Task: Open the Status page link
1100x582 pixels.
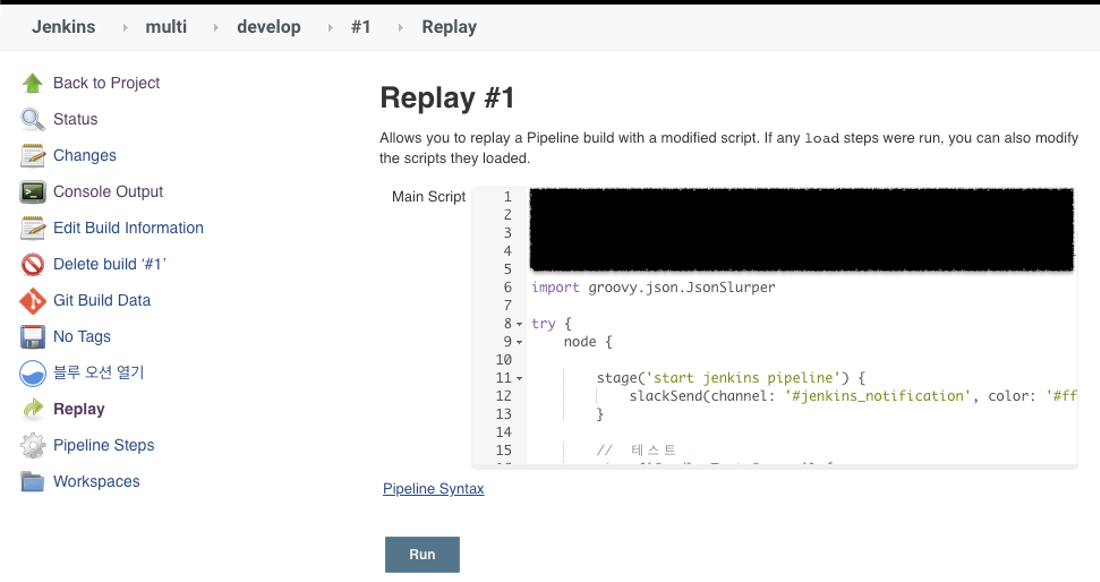Action: click(x=75, y=119)
